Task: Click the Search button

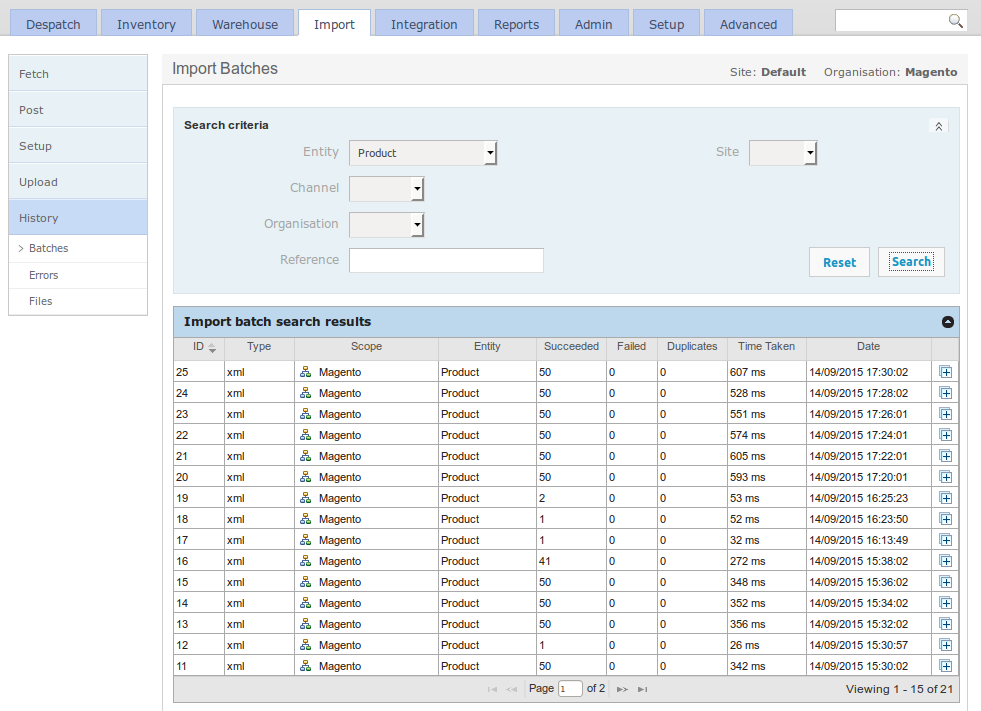Action: [910, 261]
